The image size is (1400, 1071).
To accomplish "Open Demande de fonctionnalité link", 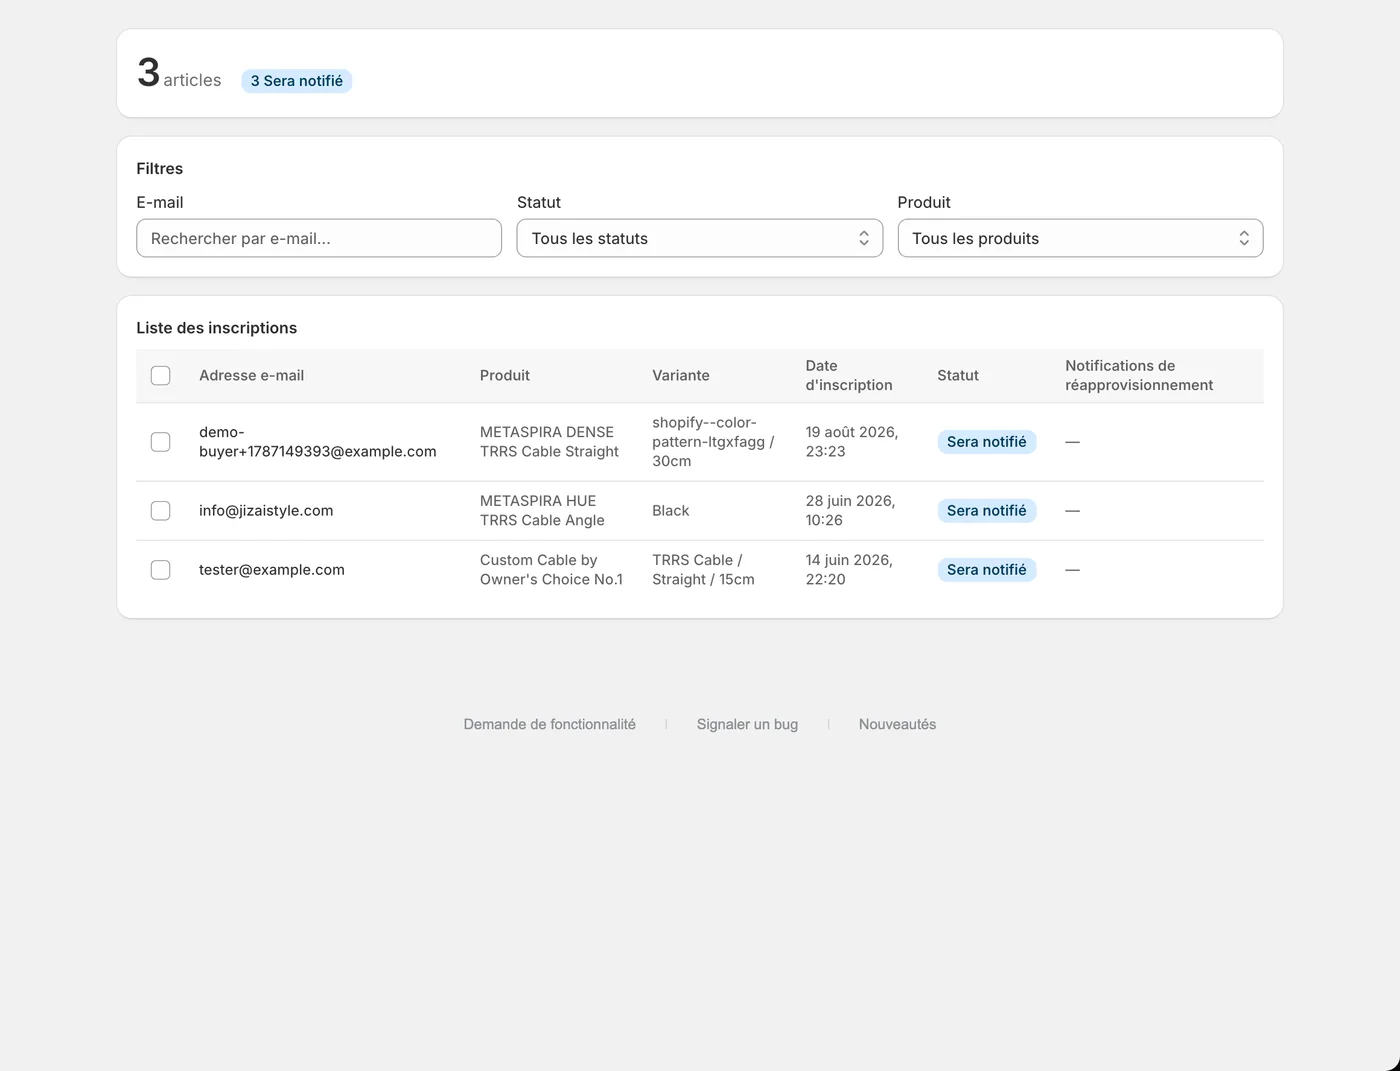I will tap(549, 724).
